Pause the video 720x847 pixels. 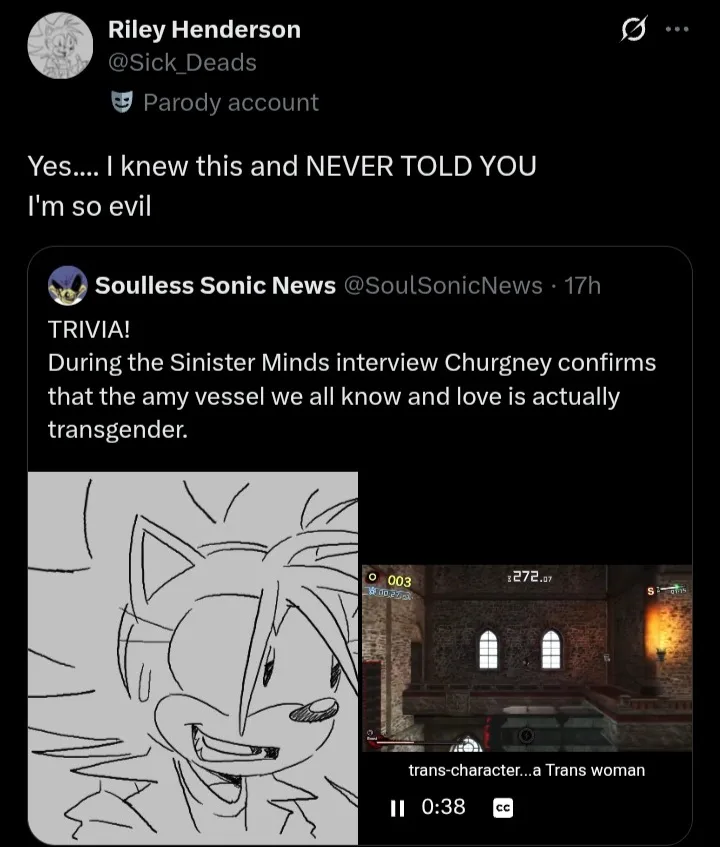tap(397, 807)
